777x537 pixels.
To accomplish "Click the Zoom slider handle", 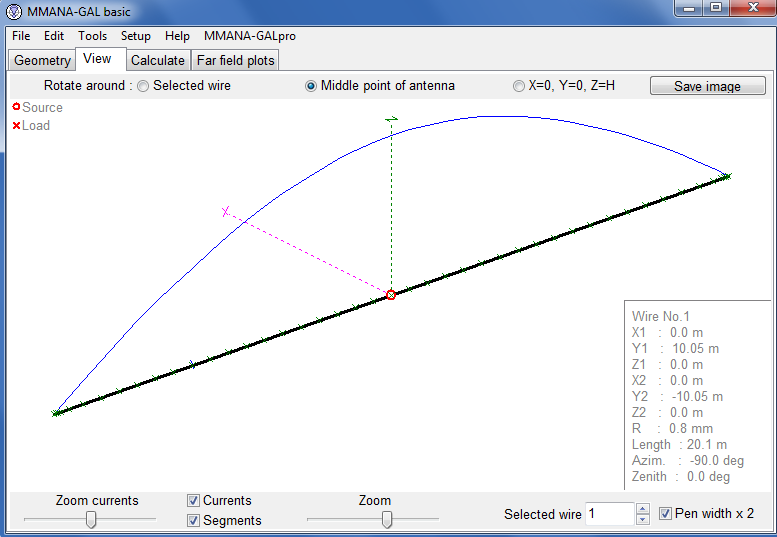I will coord(387,520).
